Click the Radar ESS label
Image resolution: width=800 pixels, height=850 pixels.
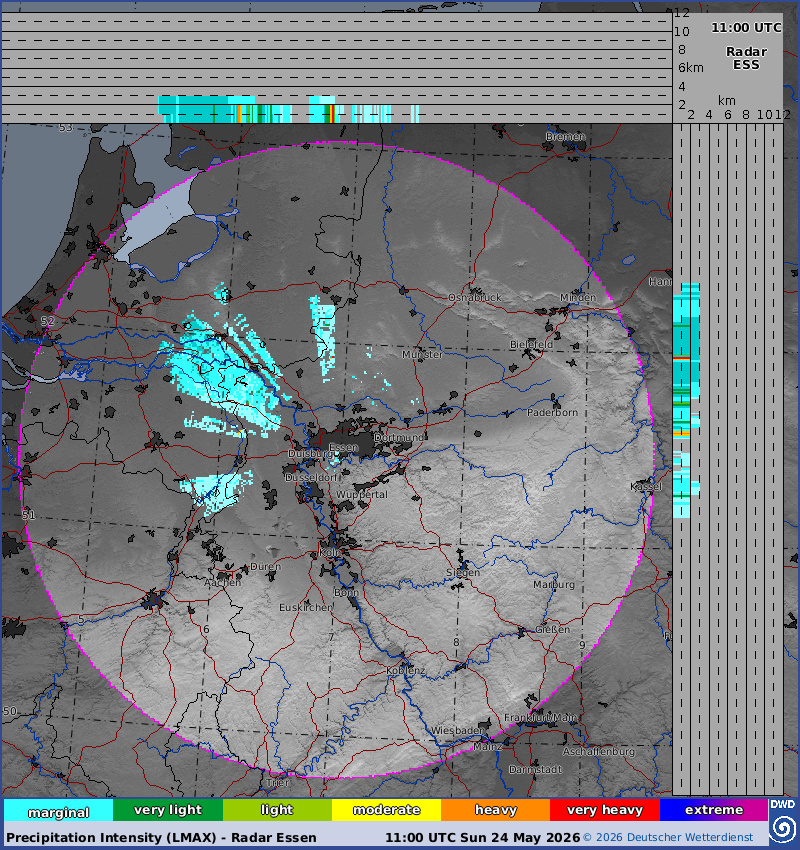click(746, 59)
